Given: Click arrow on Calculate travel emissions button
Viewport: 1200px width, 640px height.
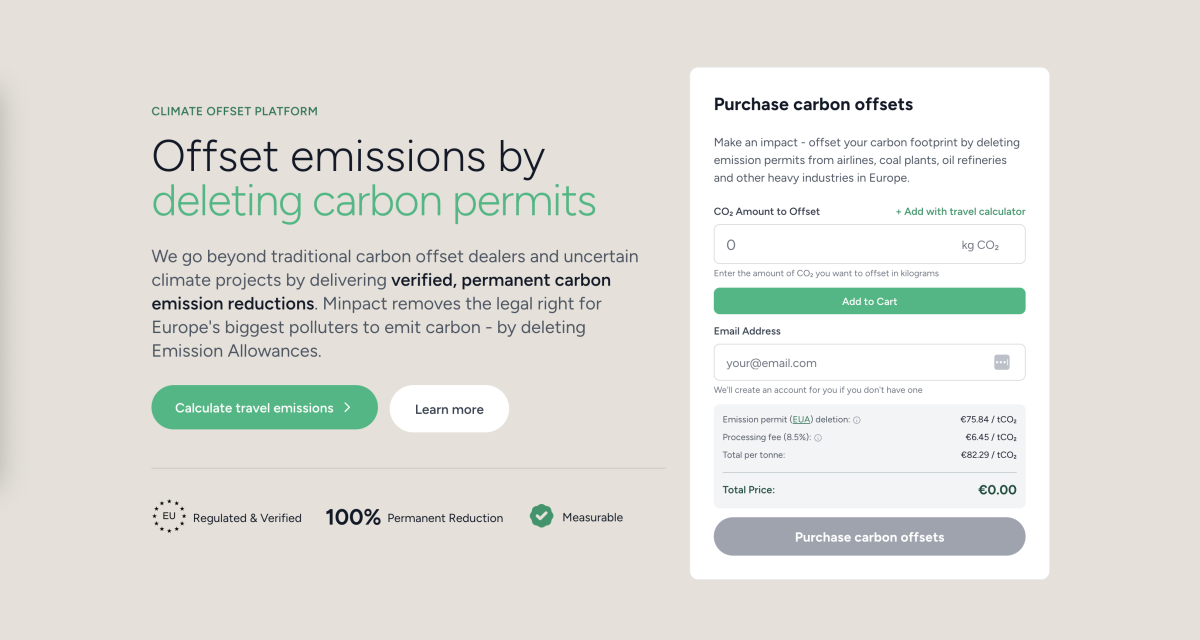Looking at the screenshot, I should point(347,408).
